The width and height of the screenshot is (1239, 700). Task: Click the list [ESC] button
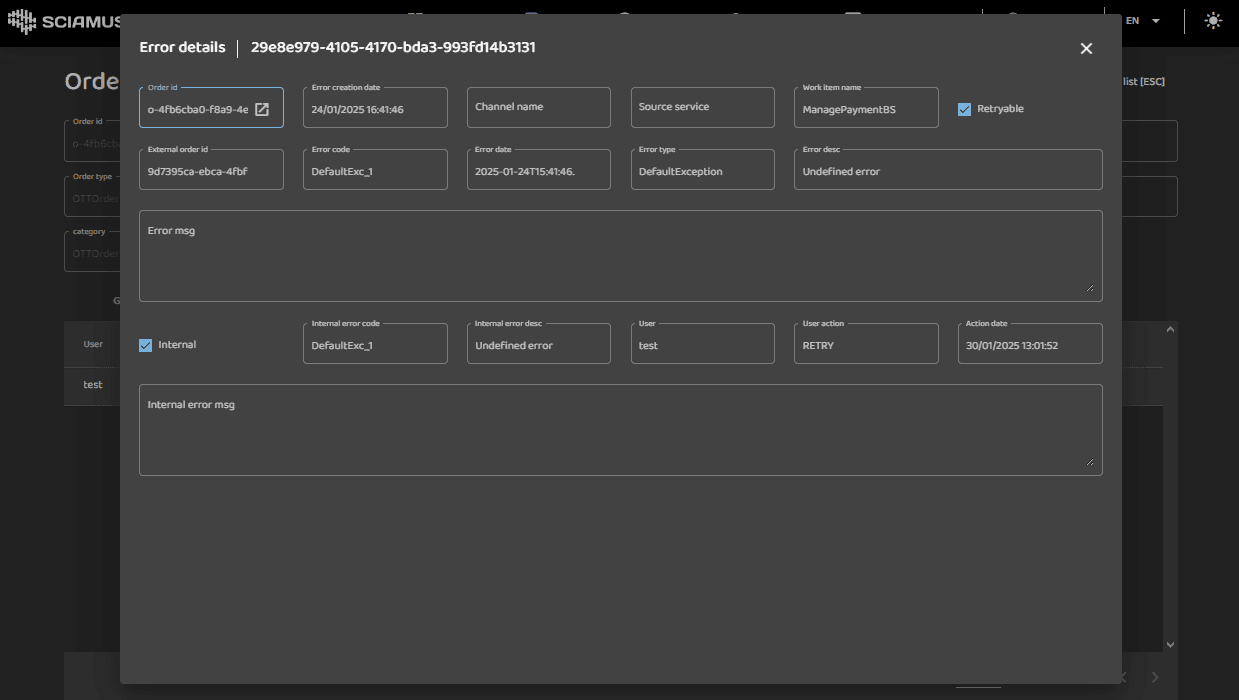pyautogui.click(x=1144, y=82)
